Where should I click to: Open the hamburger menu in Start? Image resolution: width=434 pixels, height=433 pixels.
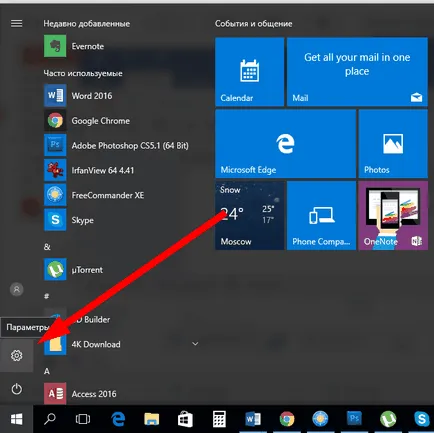pyautogui.click(x=17, y=23)
